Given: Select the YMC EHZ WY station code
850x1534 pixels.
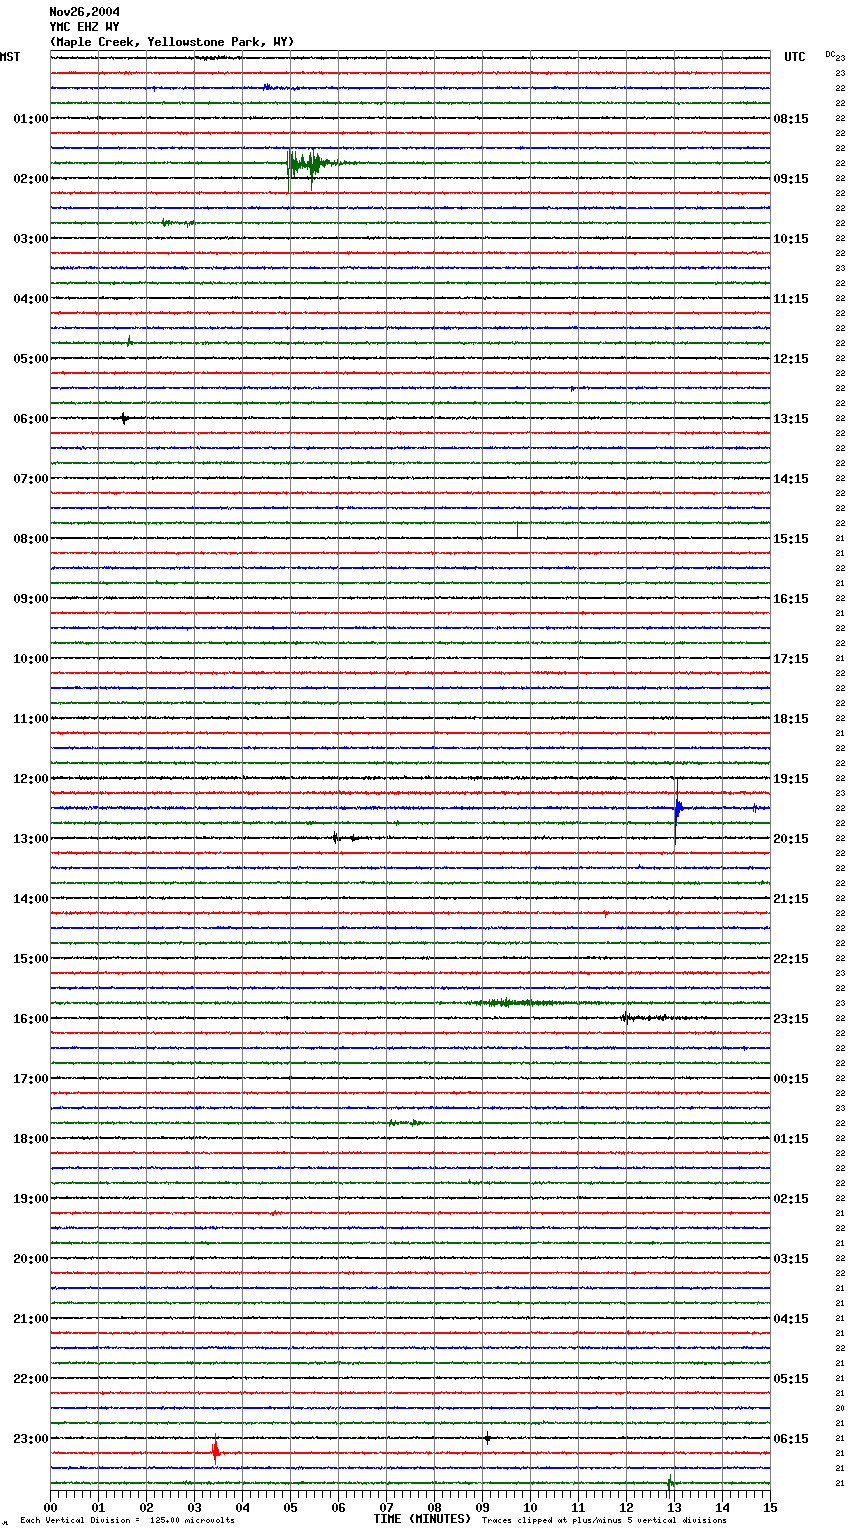Looking at the screenshot, I should pyautogui.click(x=85, y=27).
